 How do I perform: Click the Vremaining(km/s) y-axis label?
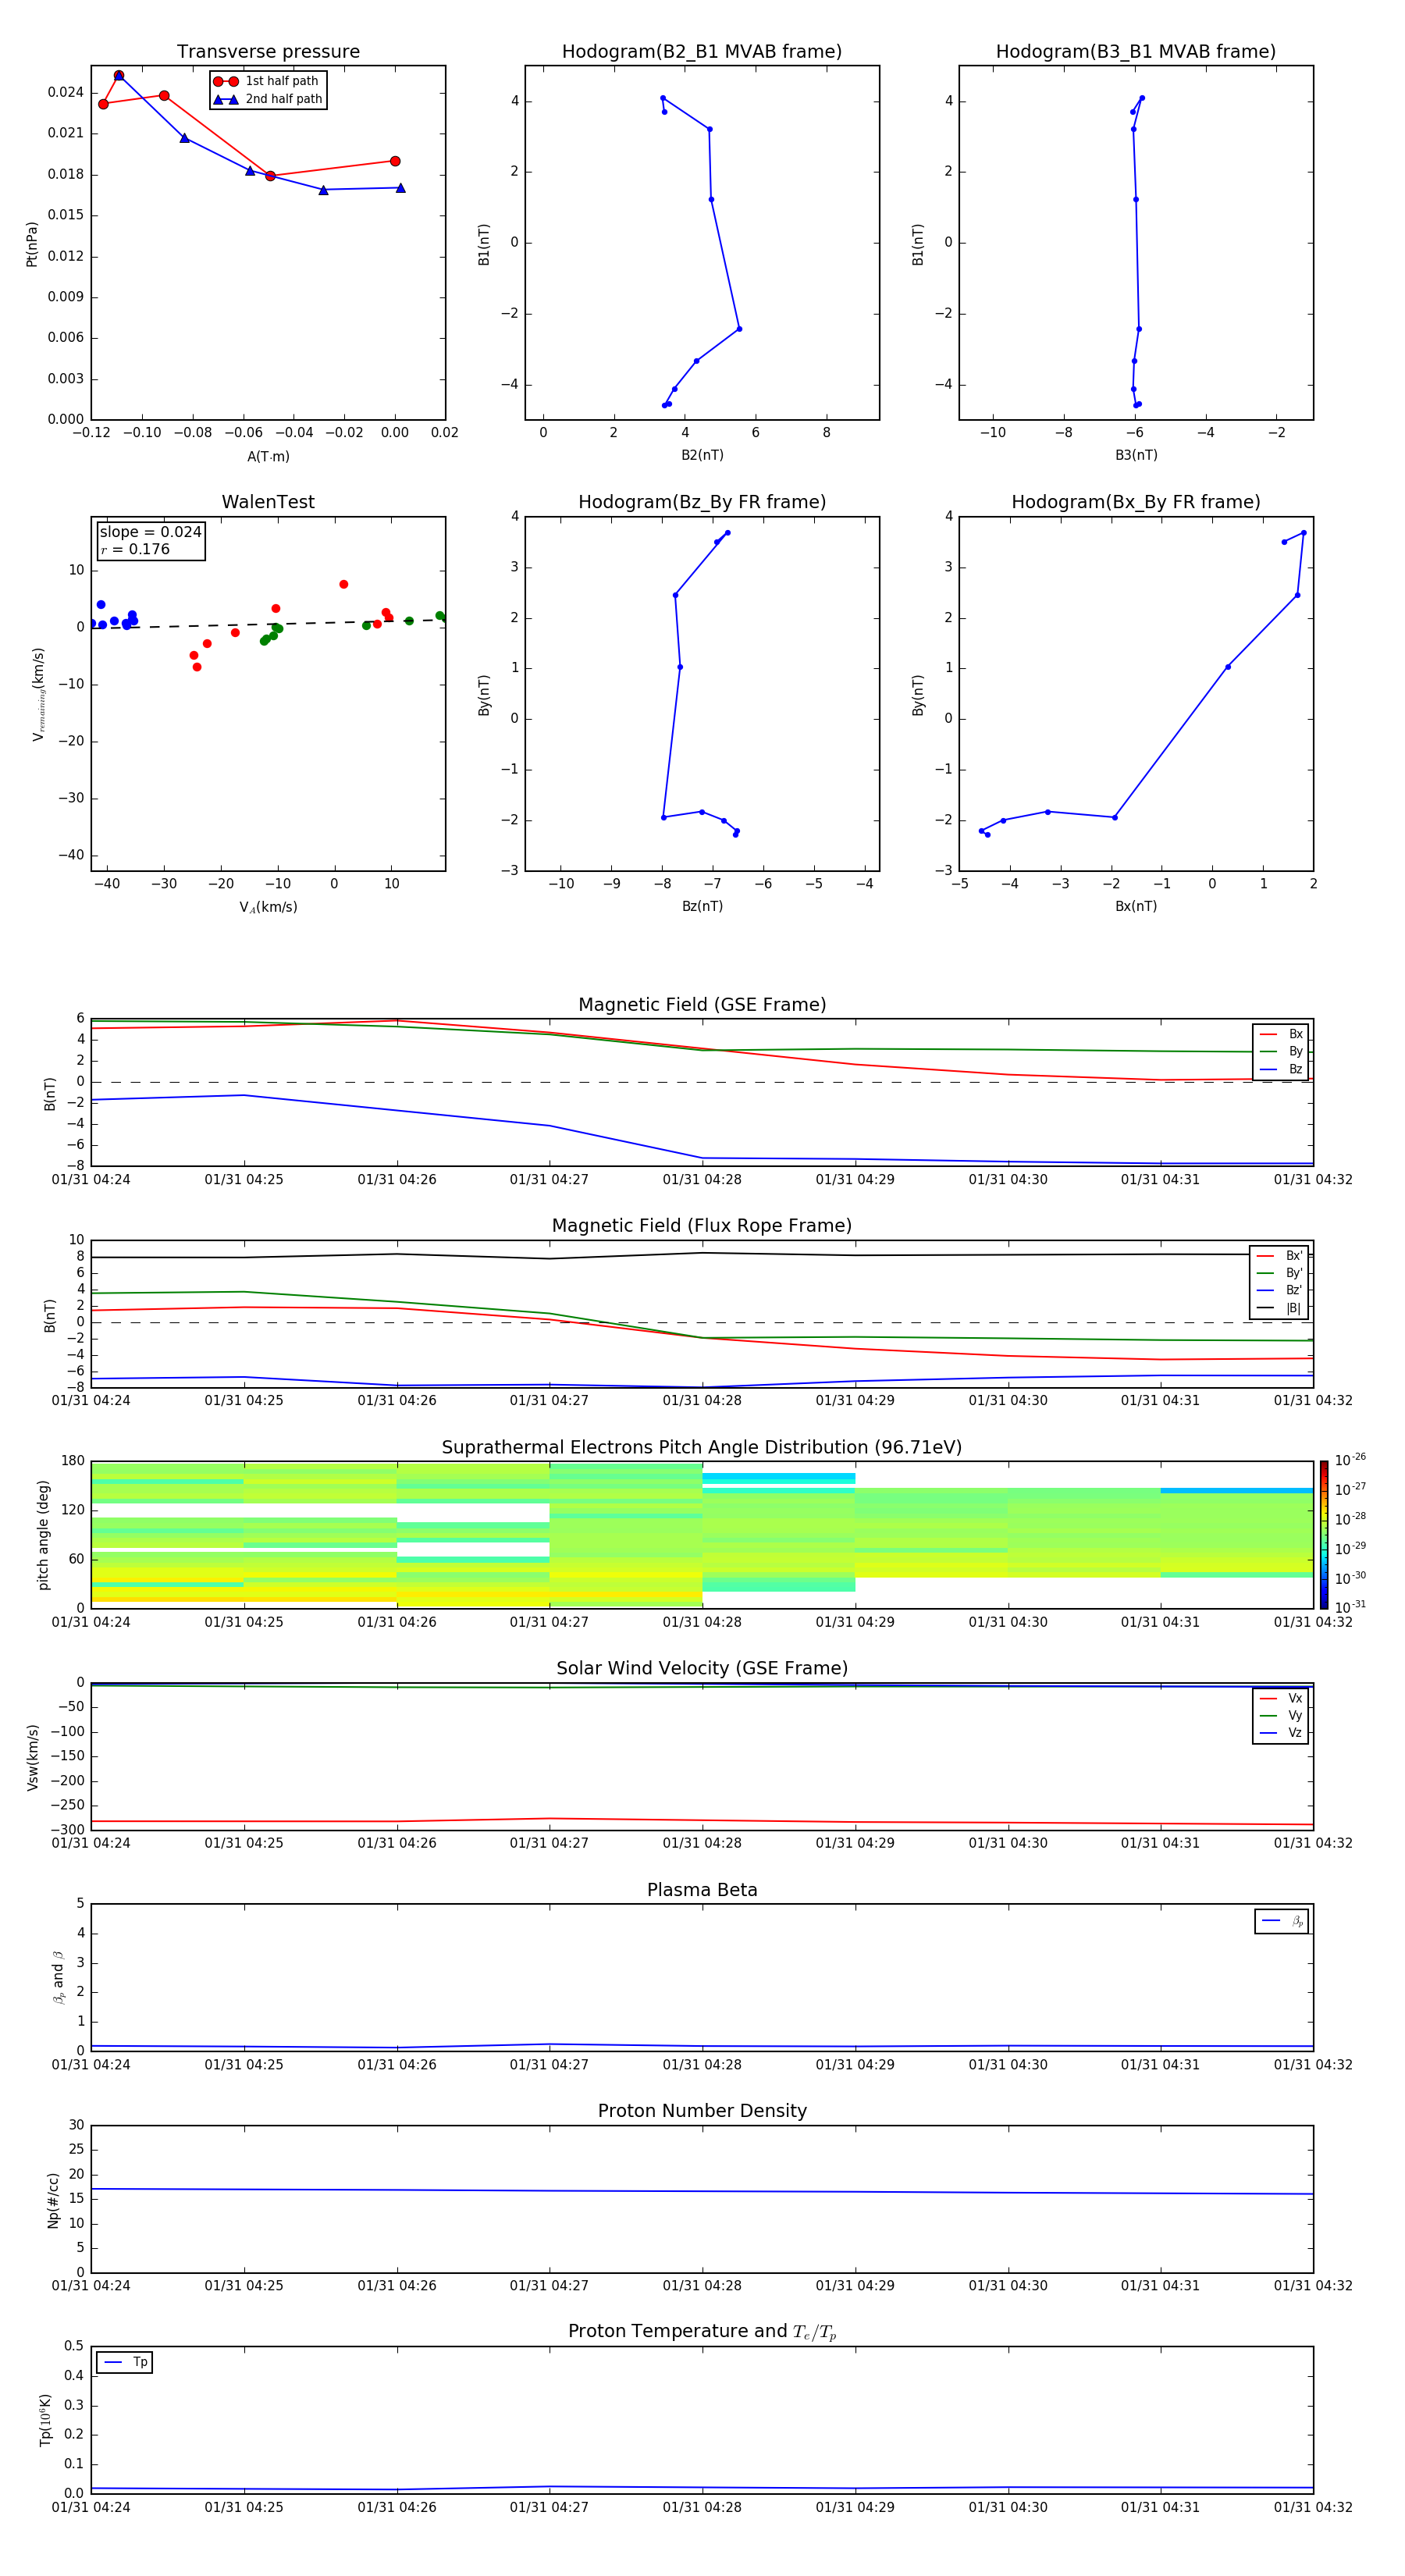38,694
